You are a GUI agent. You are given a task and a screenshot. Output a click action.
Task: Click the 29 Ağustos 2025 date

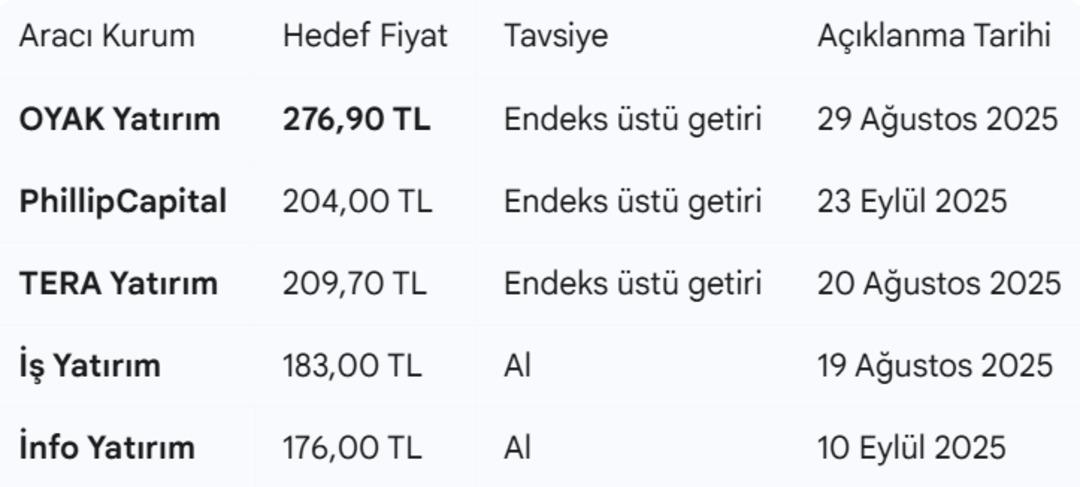pos(937,120)
